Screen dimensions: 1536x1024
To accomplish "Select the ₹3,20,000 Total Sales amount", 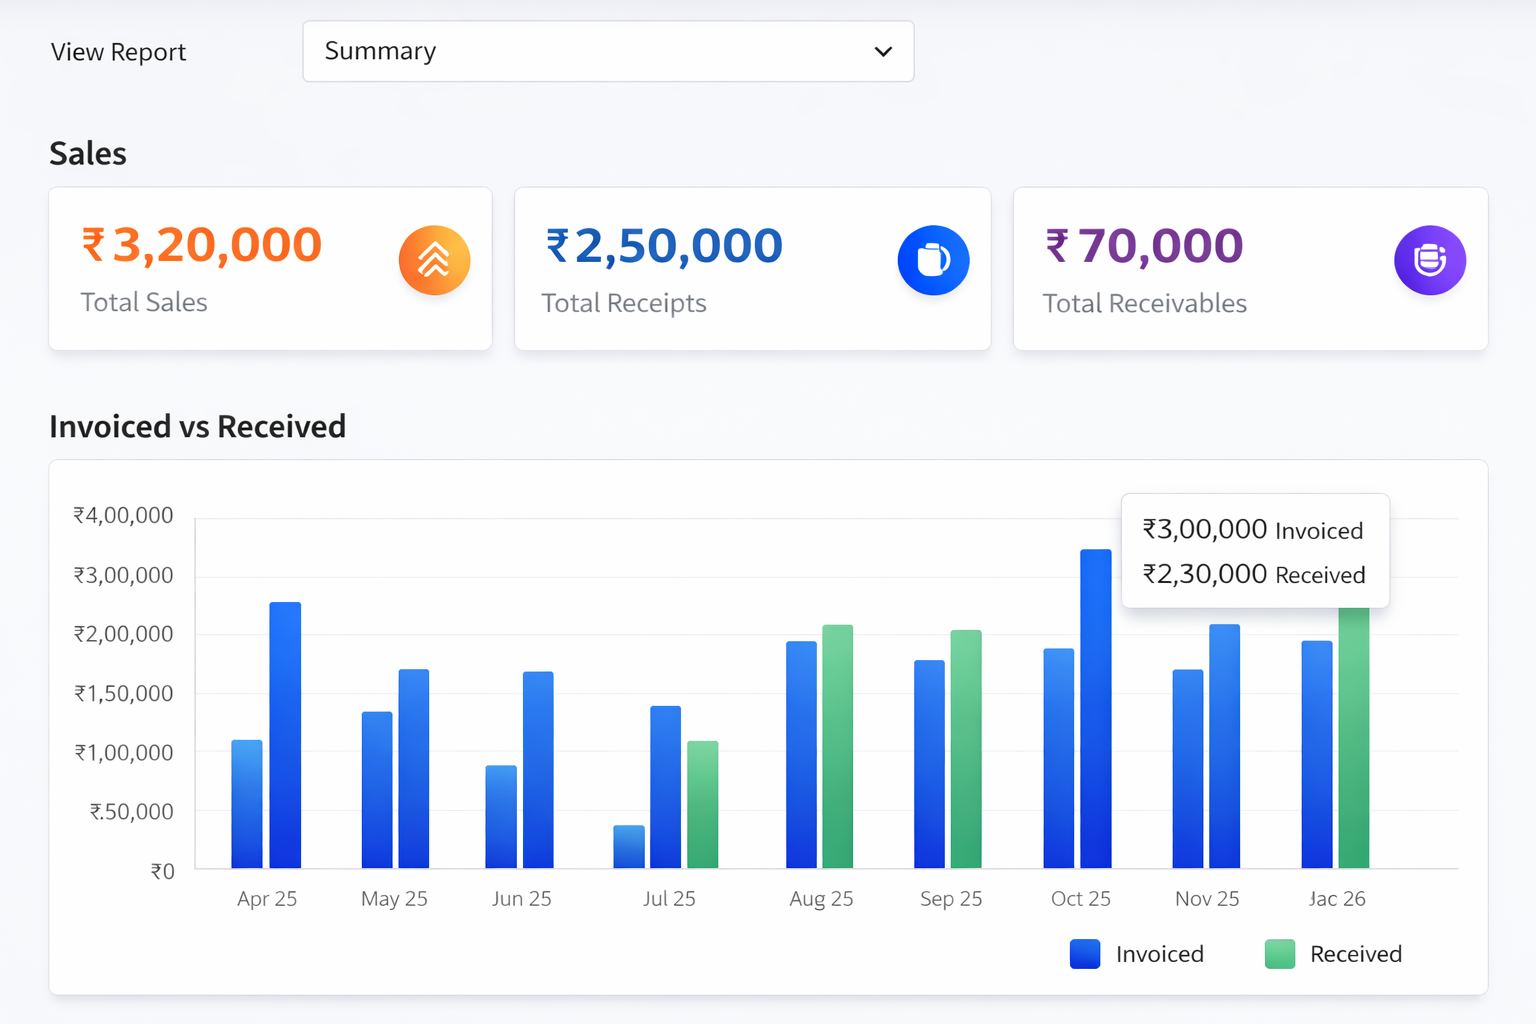I will [x=201, y=245].
